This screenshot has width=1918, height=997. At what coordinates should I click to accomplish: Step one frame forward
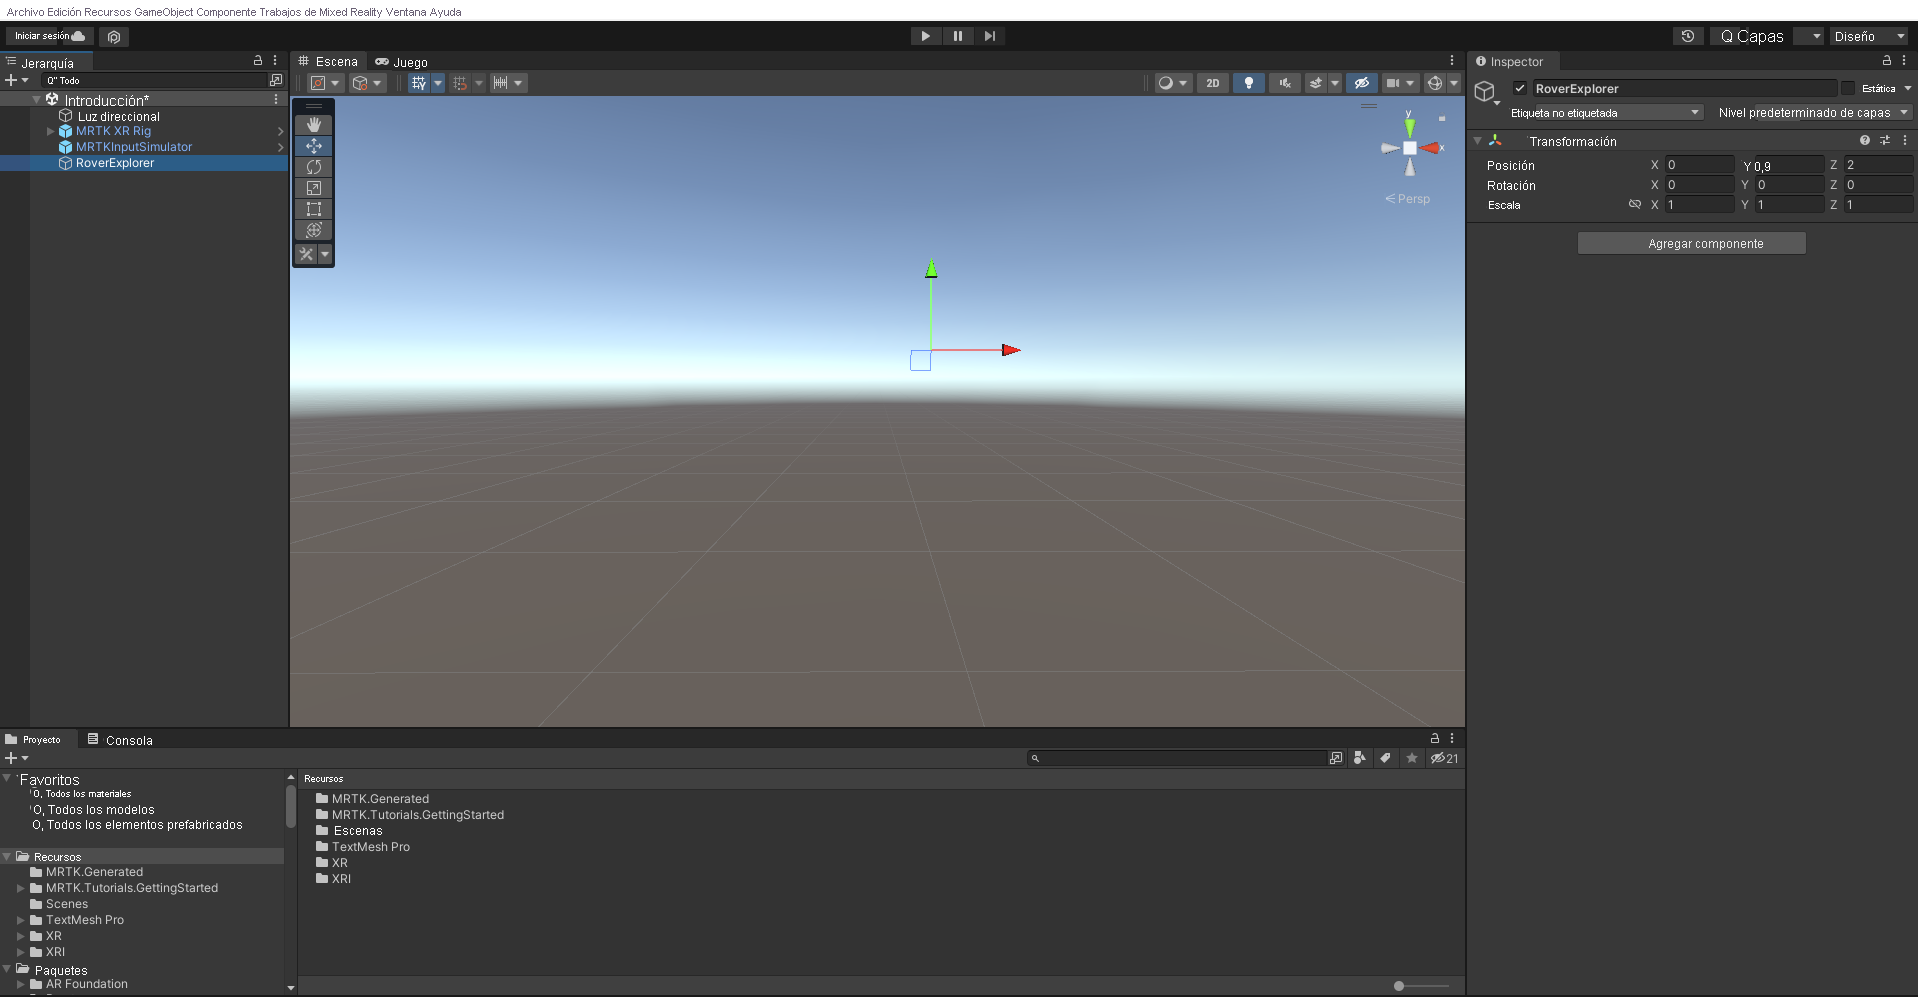click(x=989, y=36)
